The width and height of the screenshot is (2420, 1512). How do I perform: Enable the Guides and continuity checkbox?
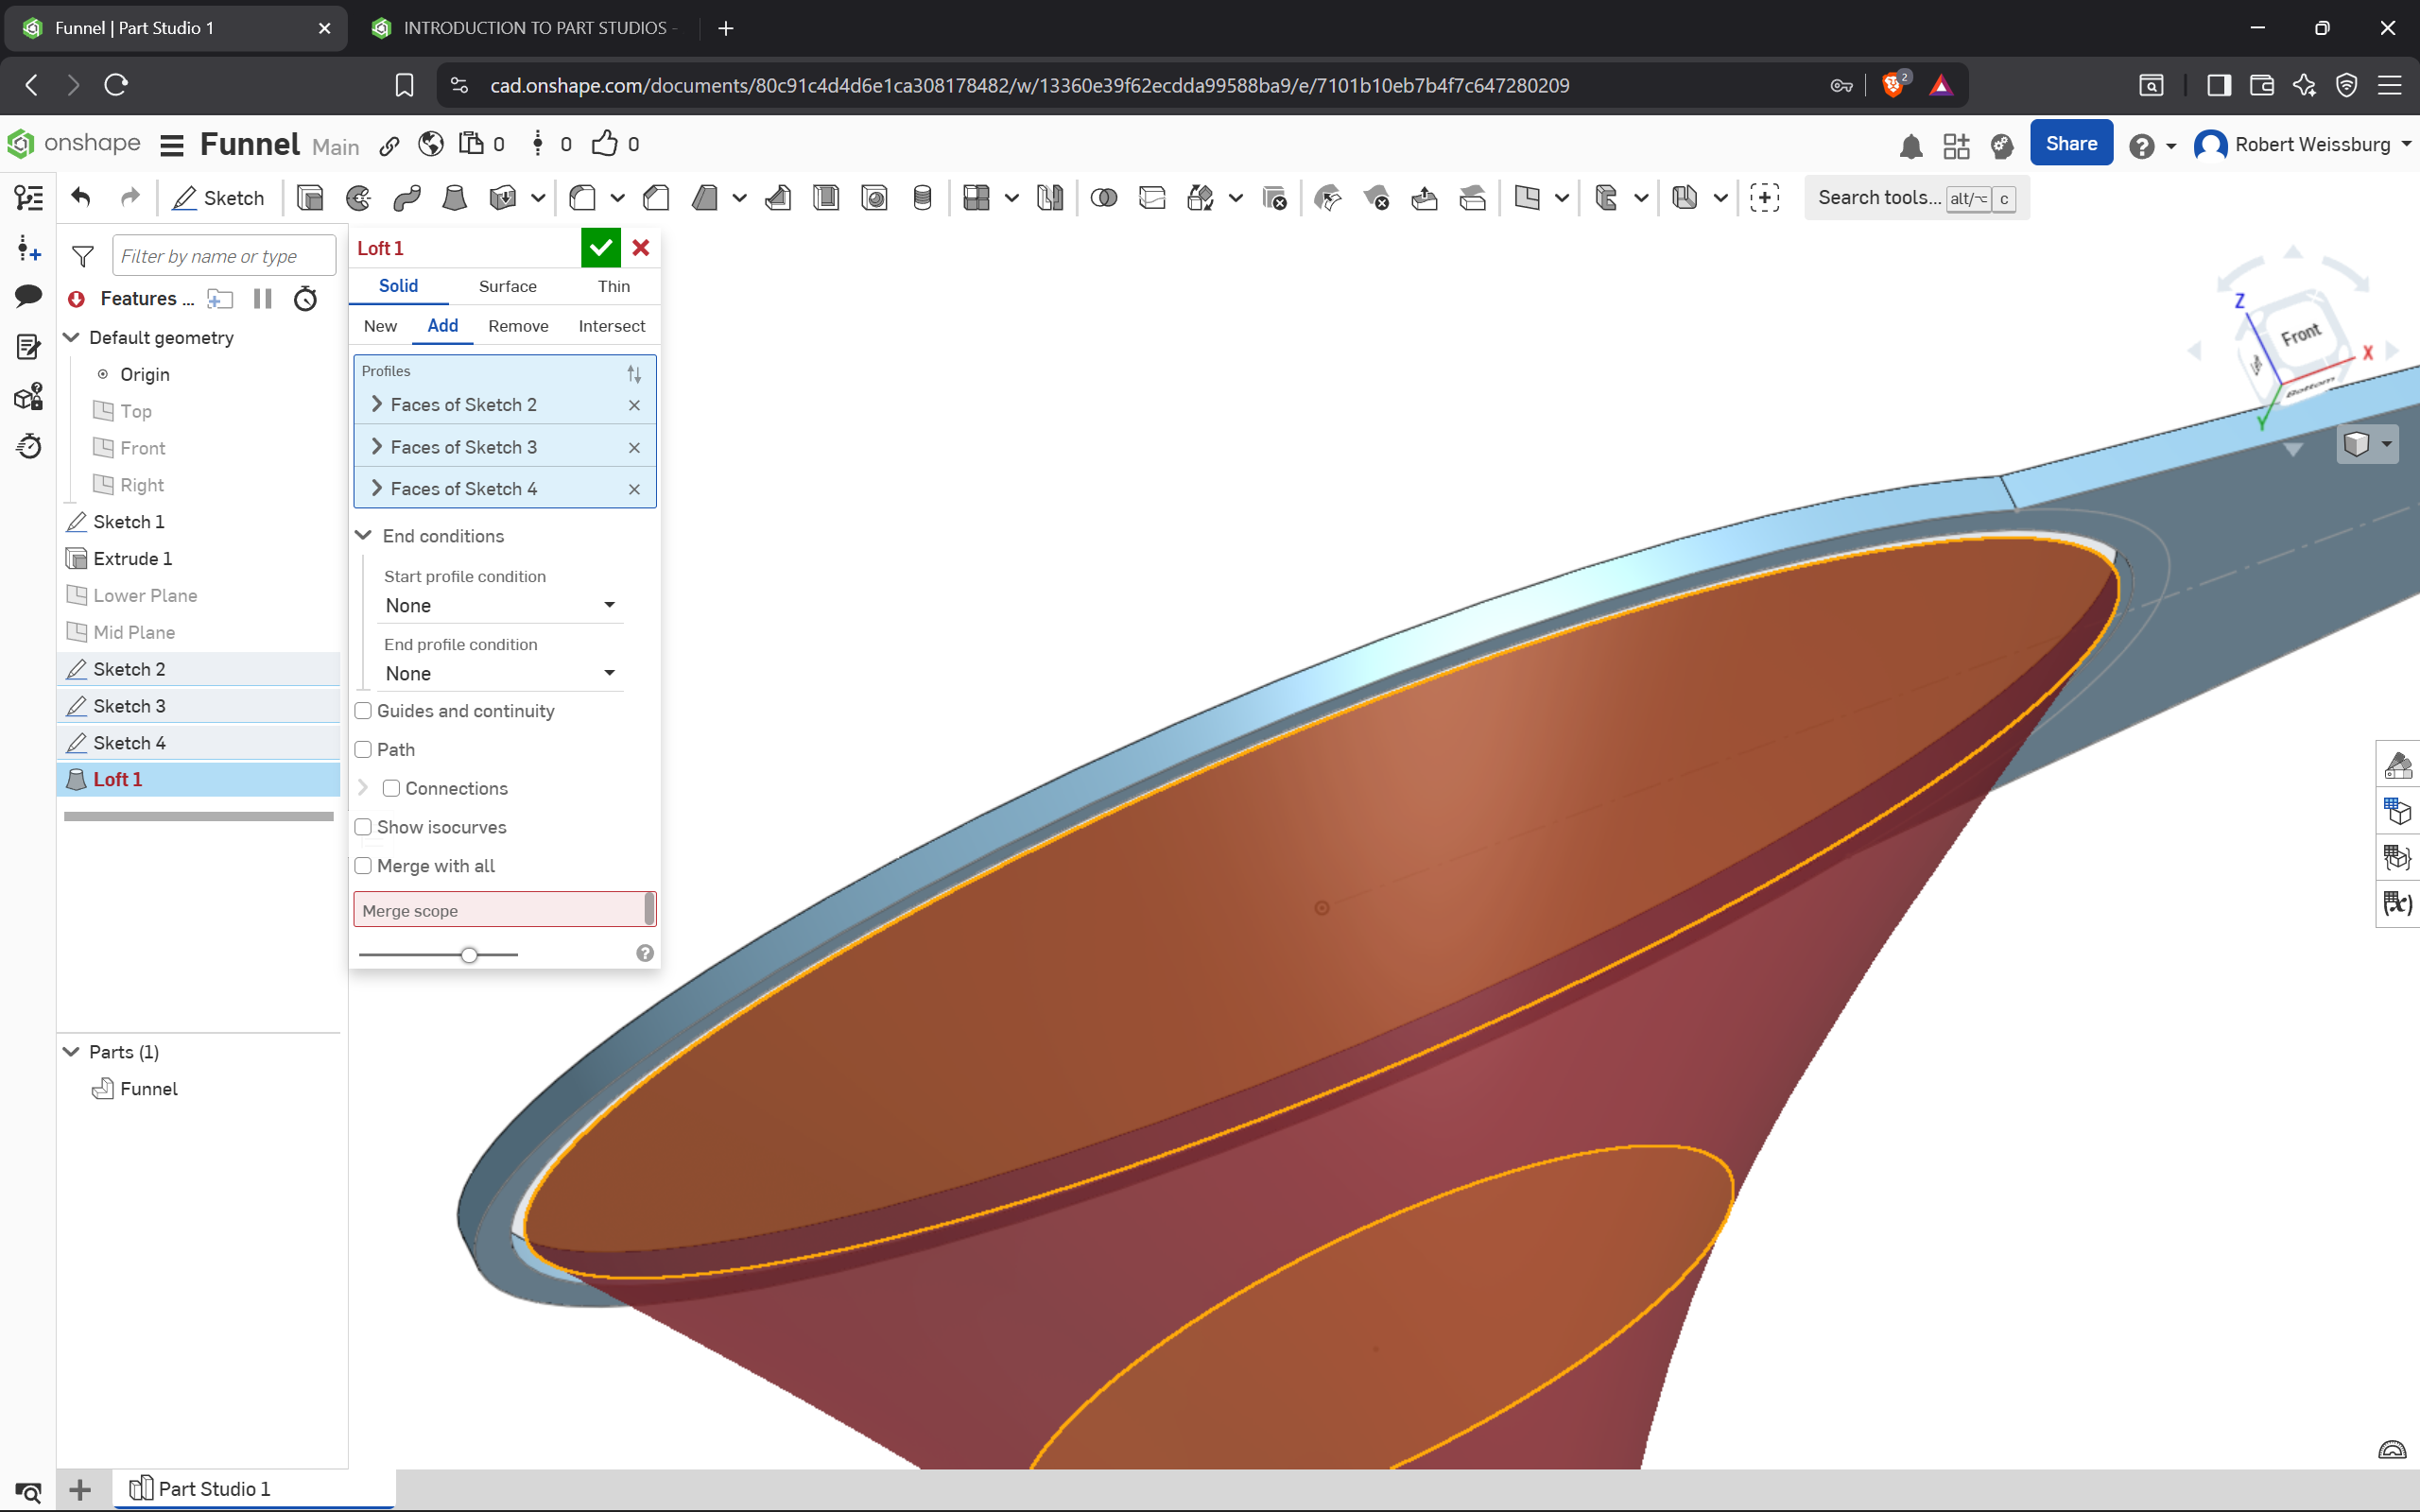click(364, 711)
